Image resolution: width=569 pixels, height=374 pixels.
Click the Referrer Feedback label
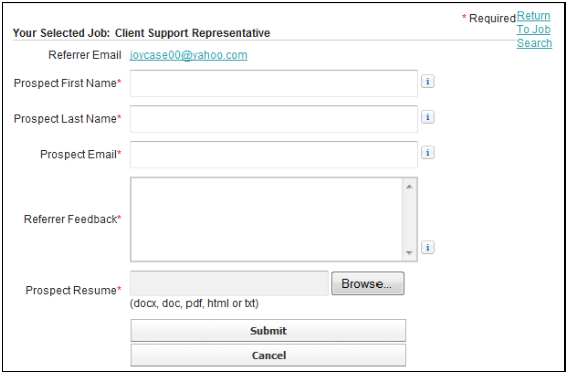pos(73,219)
